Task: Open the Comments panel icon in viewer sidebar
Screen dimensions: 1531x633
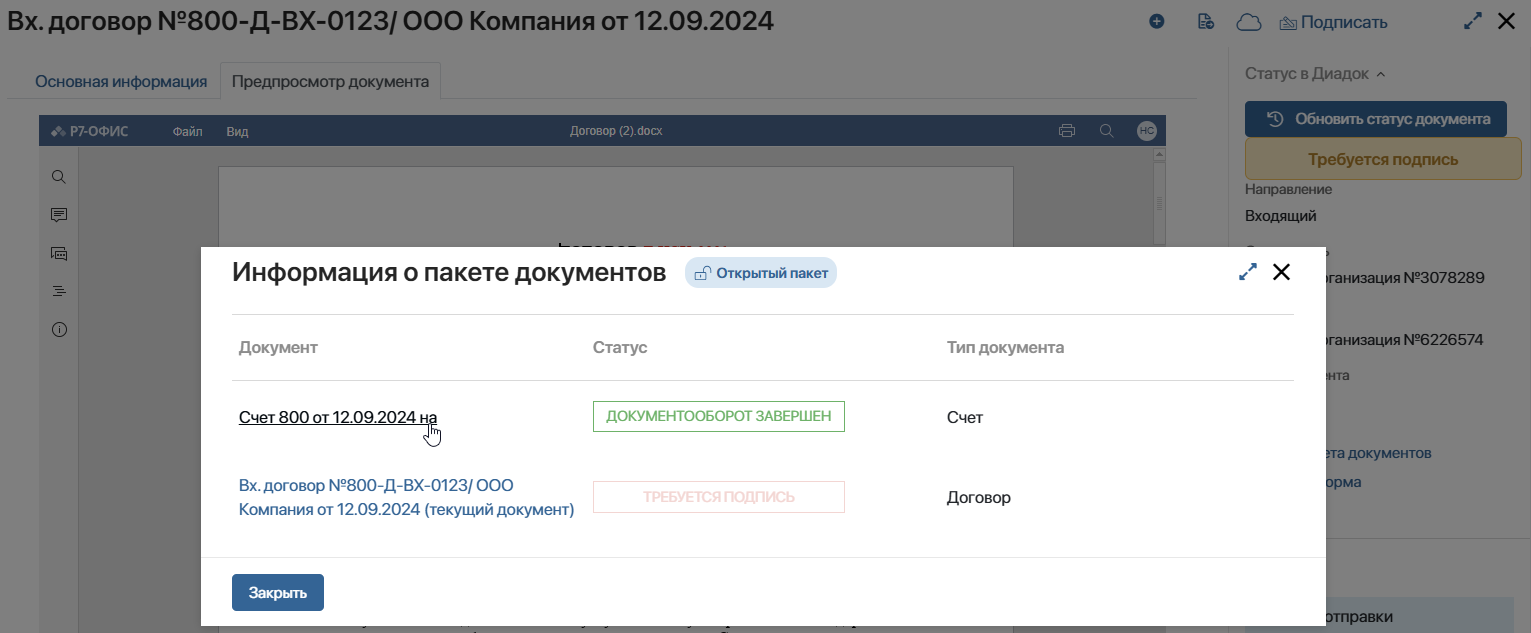Action: [58, 214]
